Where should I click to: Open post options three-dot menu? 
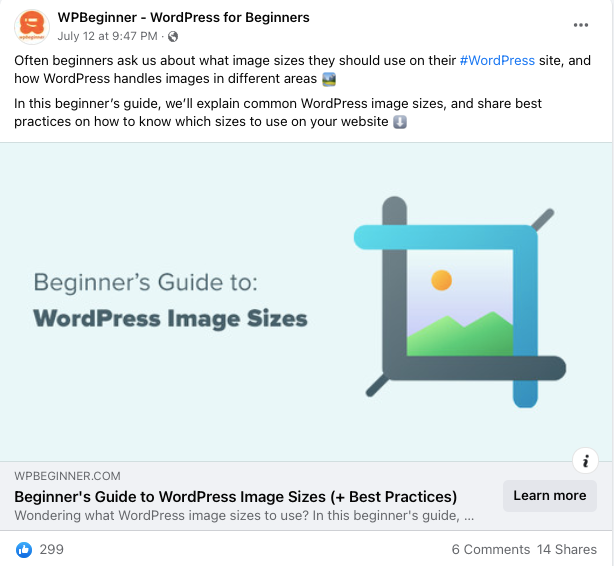pyautogui.click(x=580, y=25)
